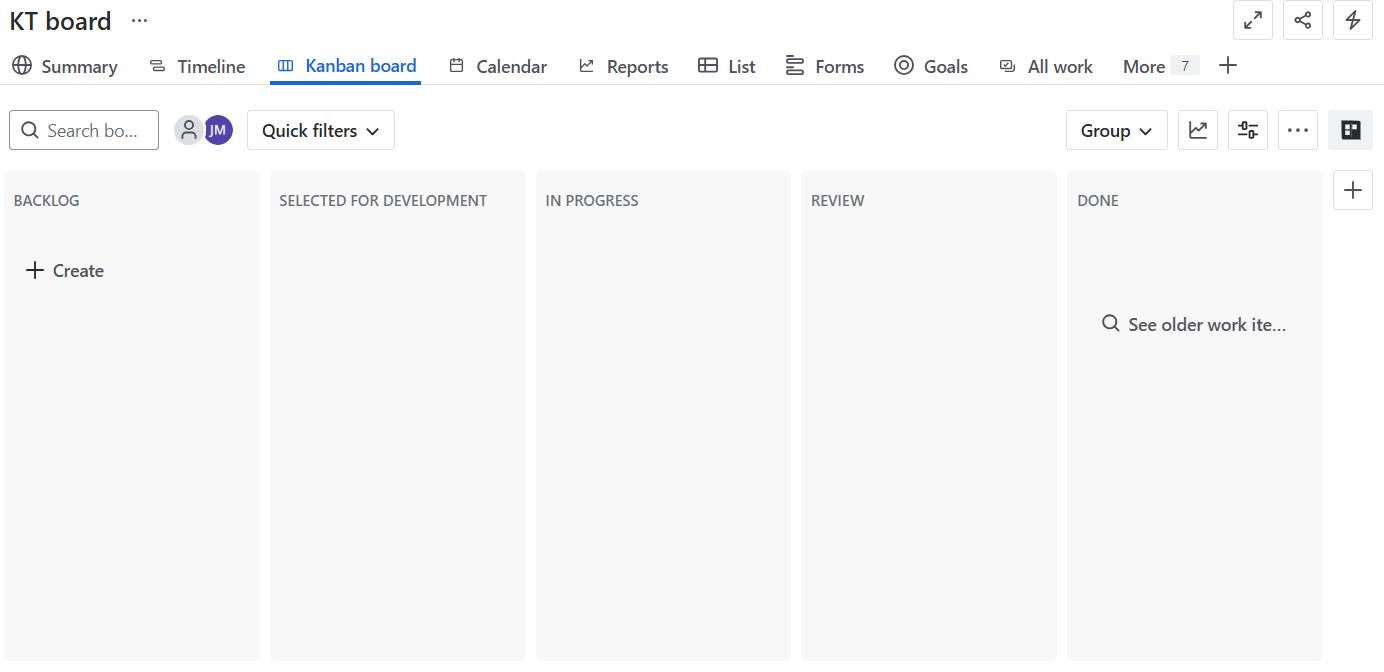Expand the More tabs menu
Screen dimensions: 1384x672
click(x=1158, y=66)
